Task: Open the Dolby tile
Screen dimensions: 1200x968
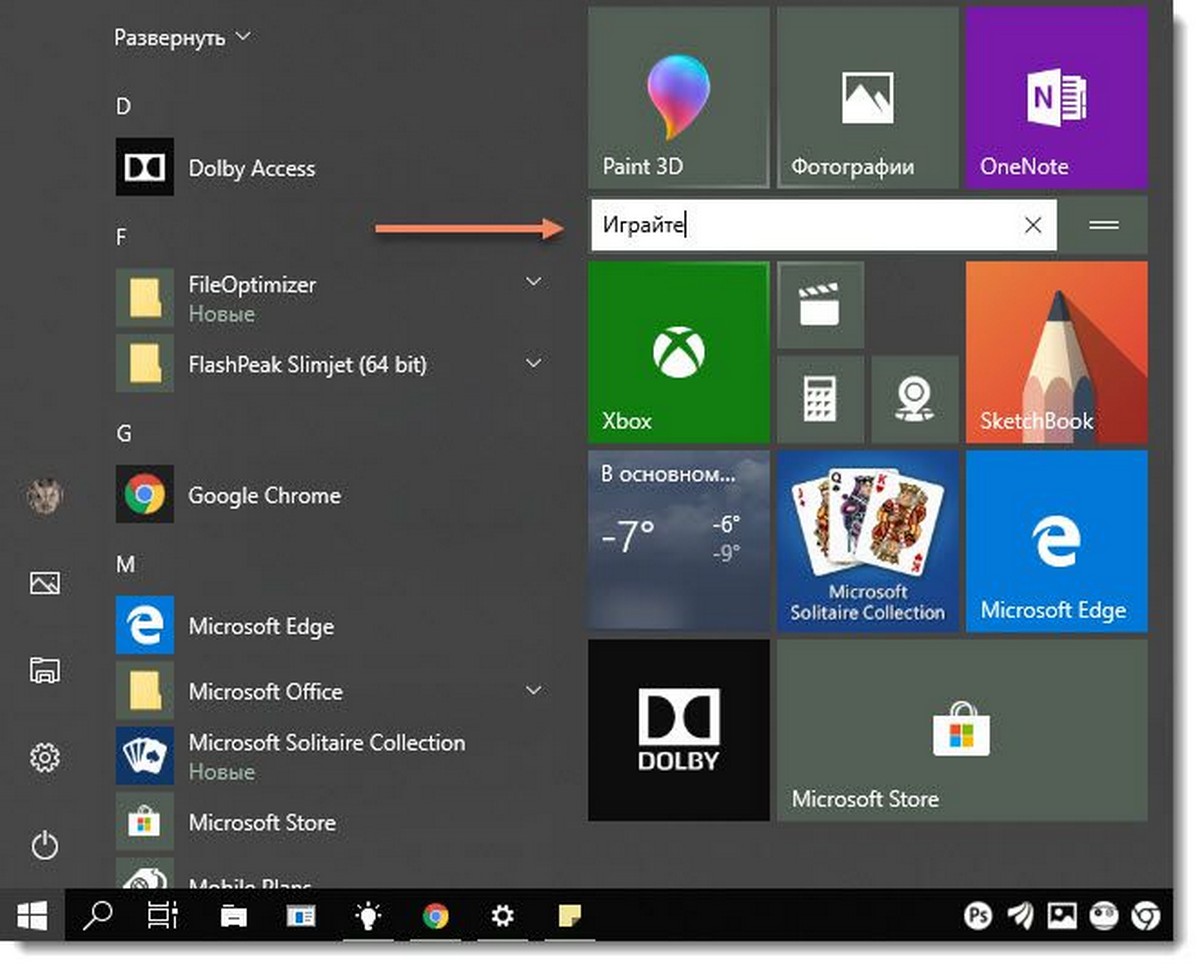Action: point(678,730)
